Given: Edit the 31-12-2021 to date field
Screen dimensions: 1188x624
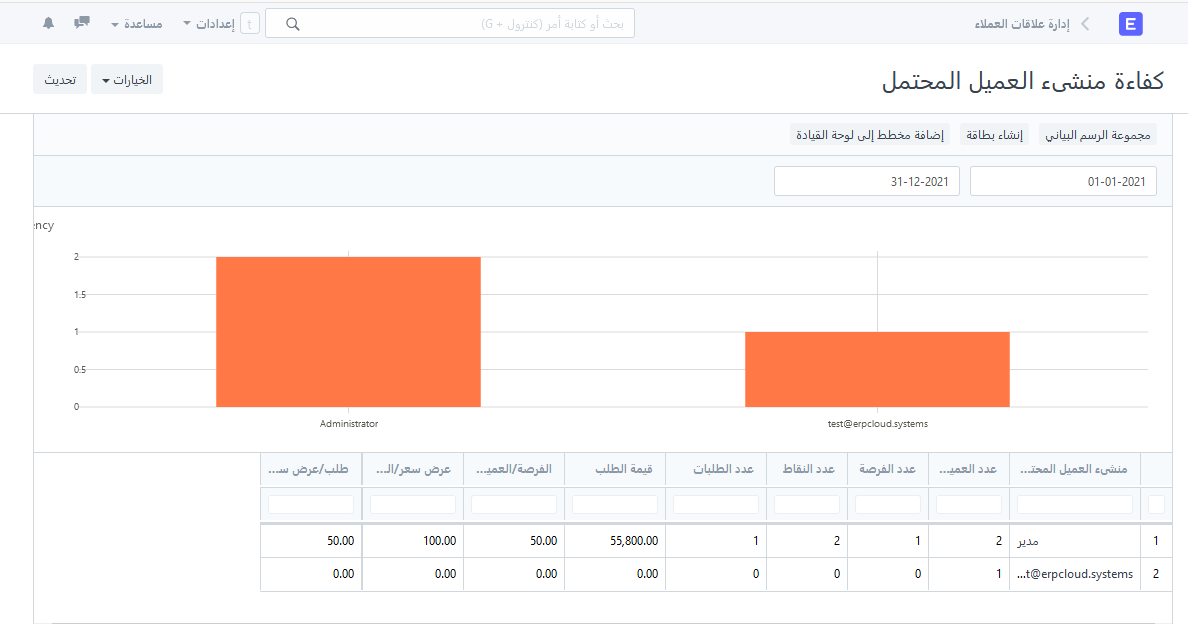Looking at the screenshot, I should [867, 181].
